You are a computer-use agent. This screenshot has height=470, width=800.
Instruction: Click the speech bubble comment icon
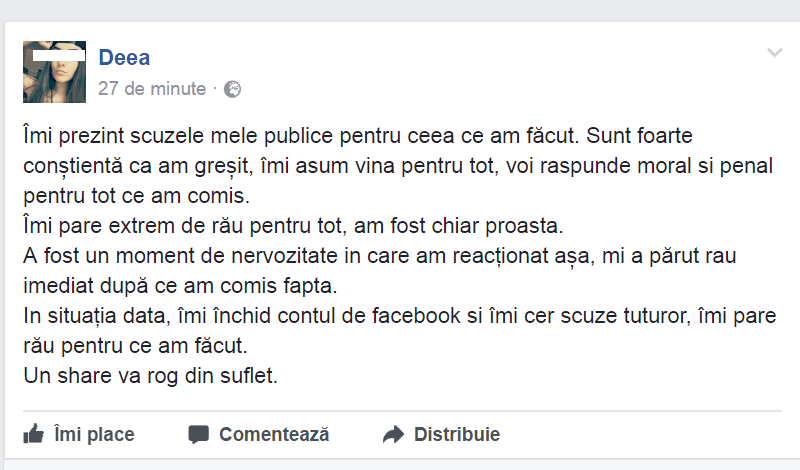pos(198,435)
